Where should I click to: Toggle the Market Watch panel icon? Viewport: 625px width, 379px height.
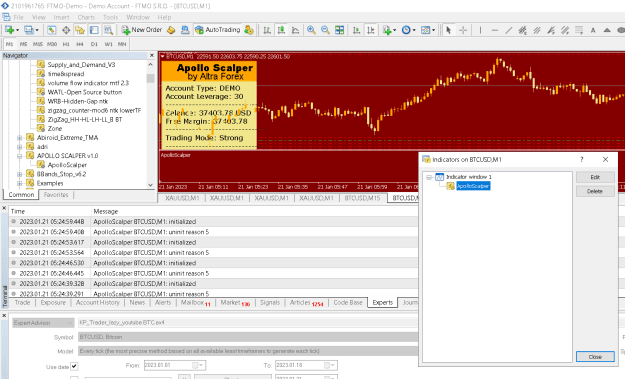point(51,30)
